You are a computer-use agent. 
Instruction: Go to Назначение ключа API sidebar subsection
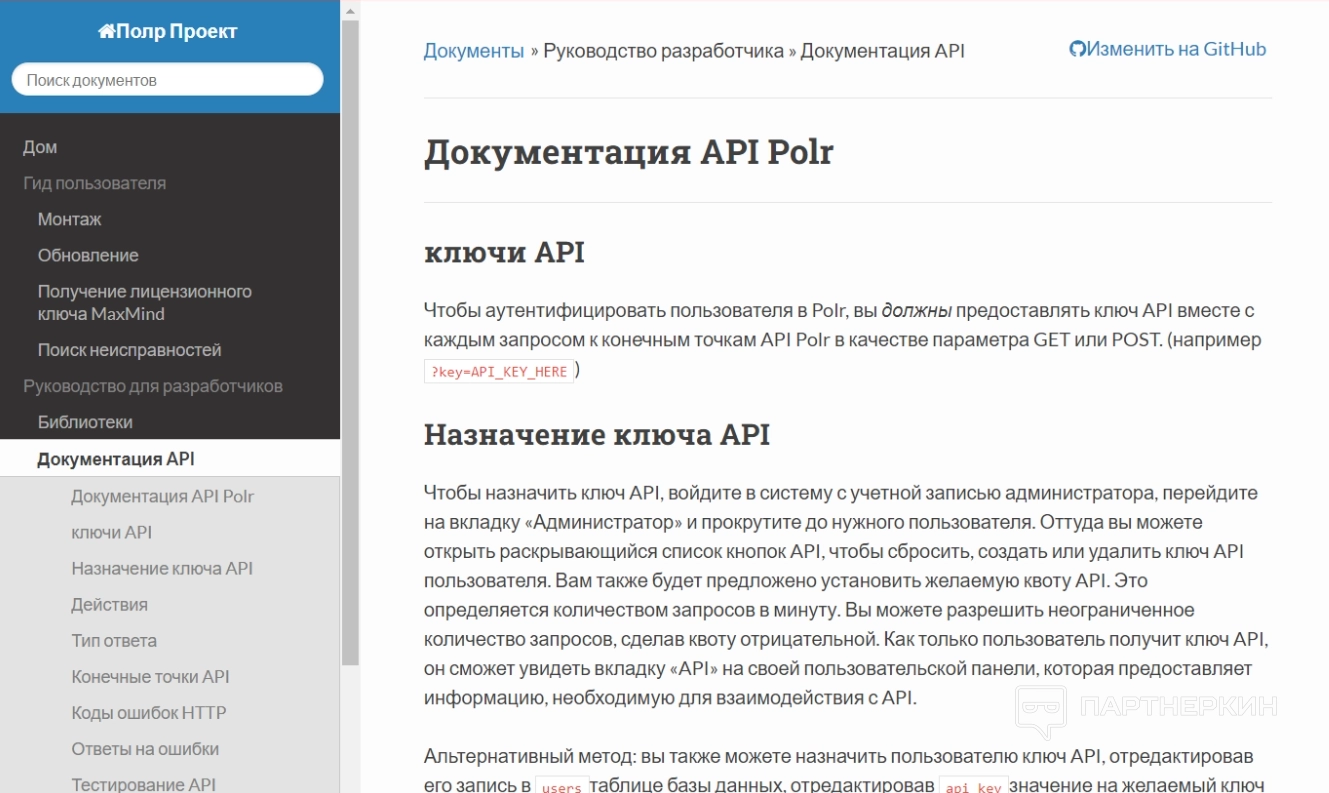coord(162,568)
